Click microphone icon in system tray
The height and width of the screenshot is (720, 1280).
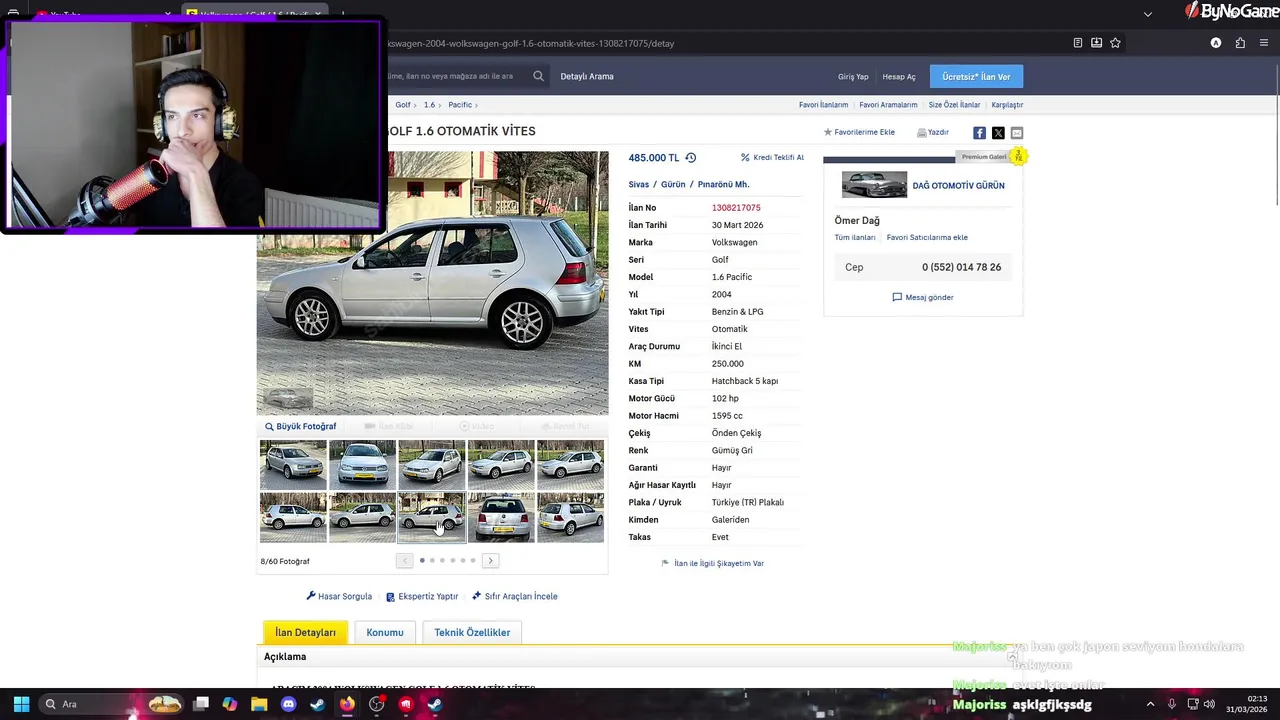1172,704
